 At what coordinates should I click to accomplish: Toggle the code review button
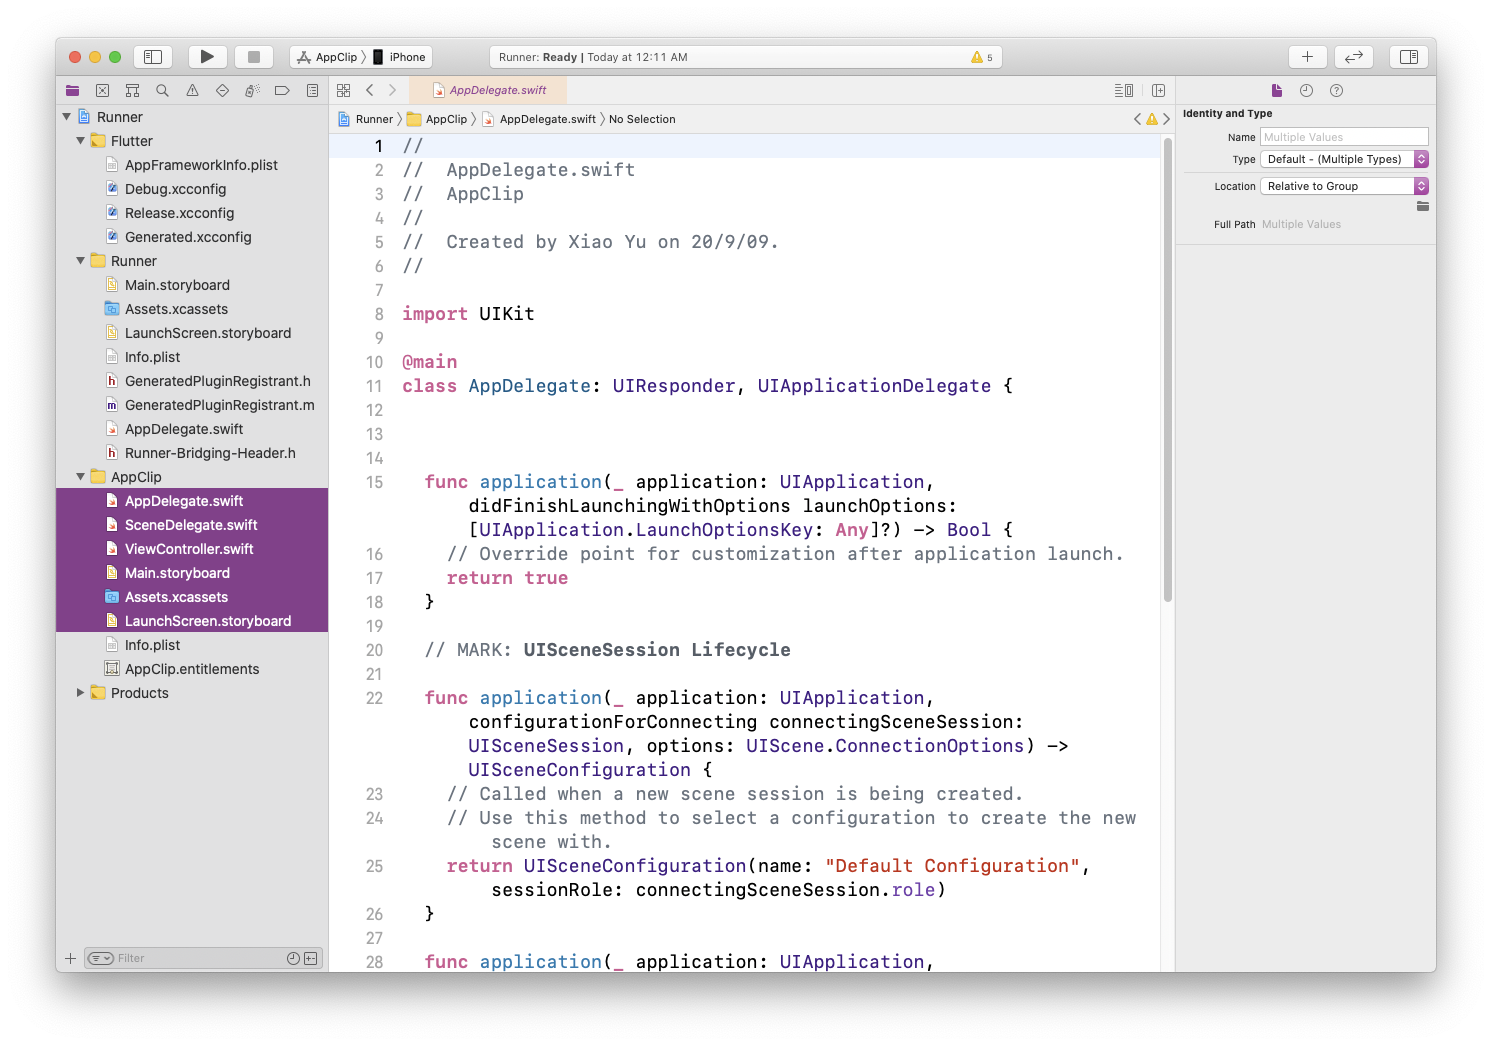tap(1354, 57)
